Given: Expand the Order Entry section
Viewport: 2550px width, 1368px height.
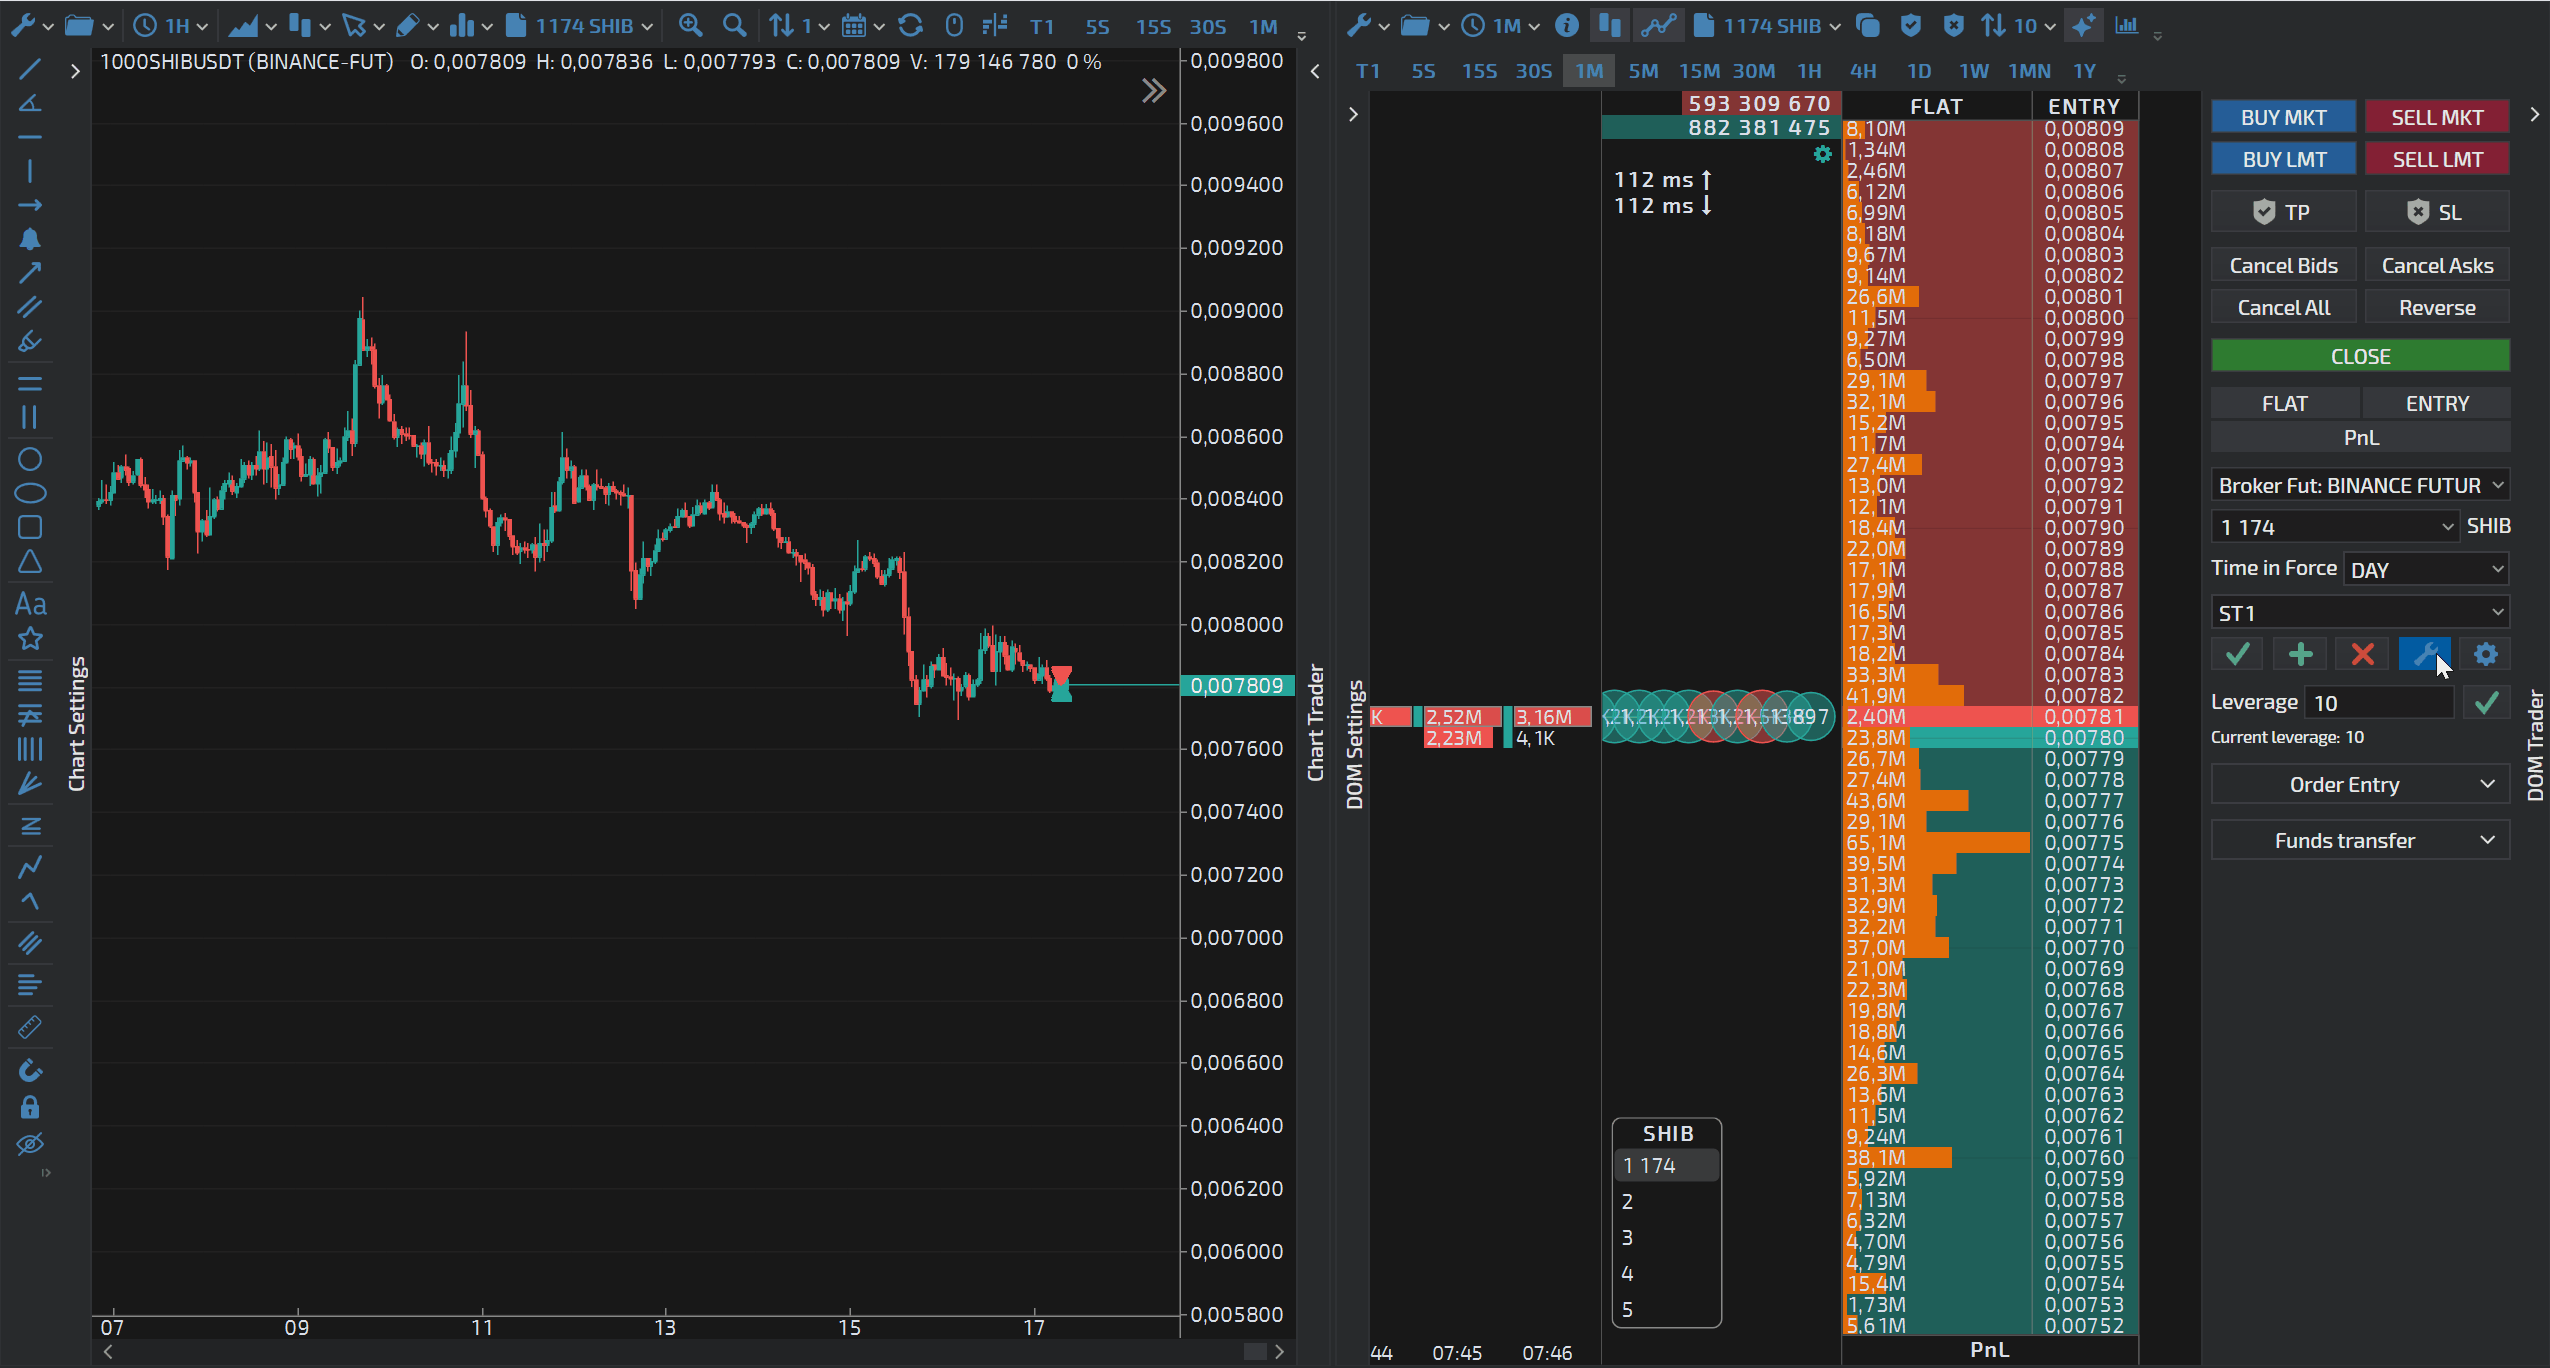Looking at the screenshot, I should [x=2360, y=785].
